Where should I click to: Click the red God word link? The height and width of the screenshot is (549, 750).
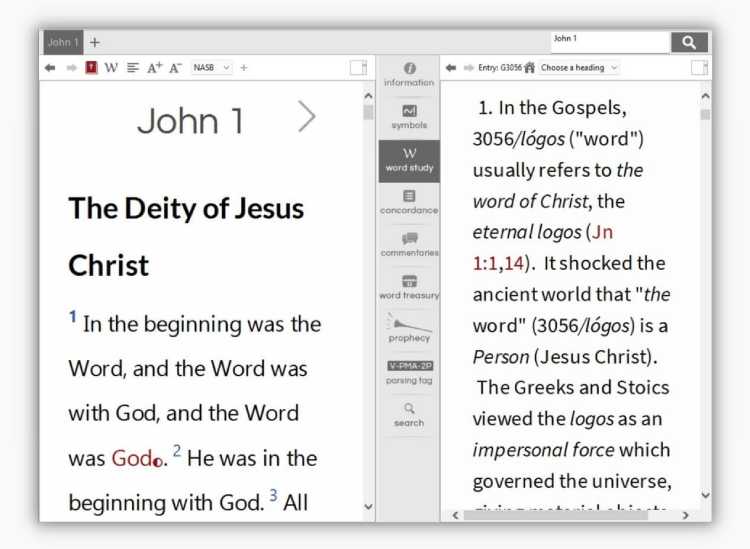point(131,458)
